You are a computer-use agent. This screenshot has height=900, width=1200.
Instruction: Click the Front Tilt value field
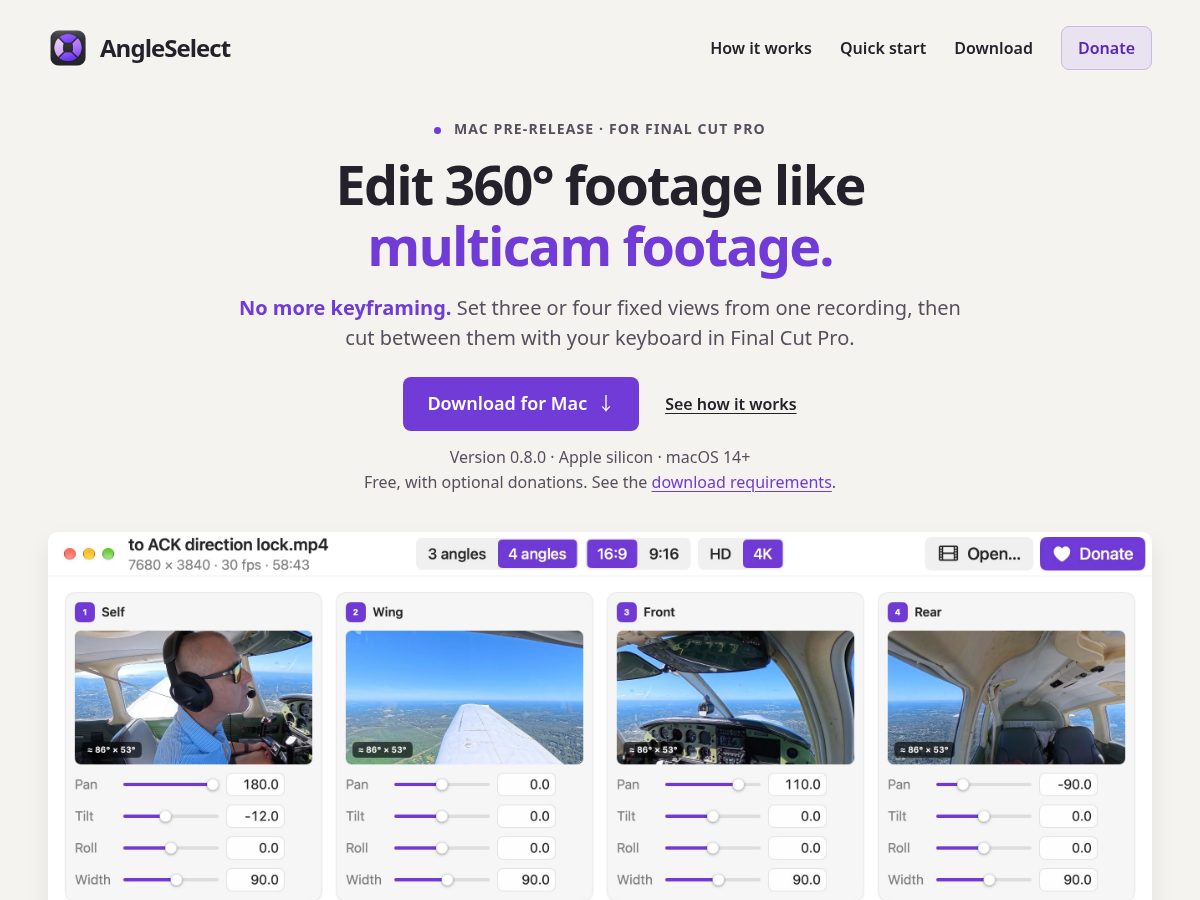(x=797, y=817)
